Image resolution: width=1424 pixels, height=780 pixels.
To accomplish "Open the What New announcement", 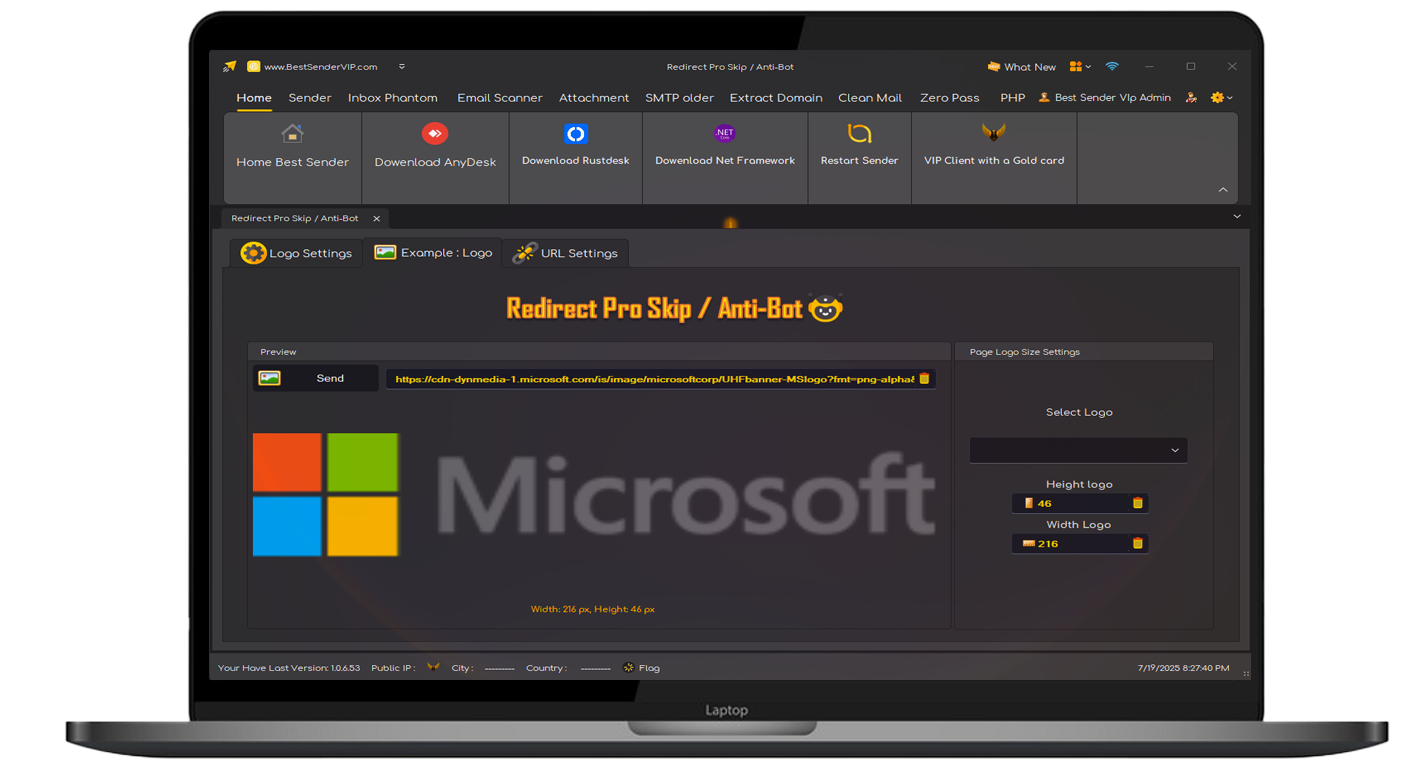I will point(1021,67).
